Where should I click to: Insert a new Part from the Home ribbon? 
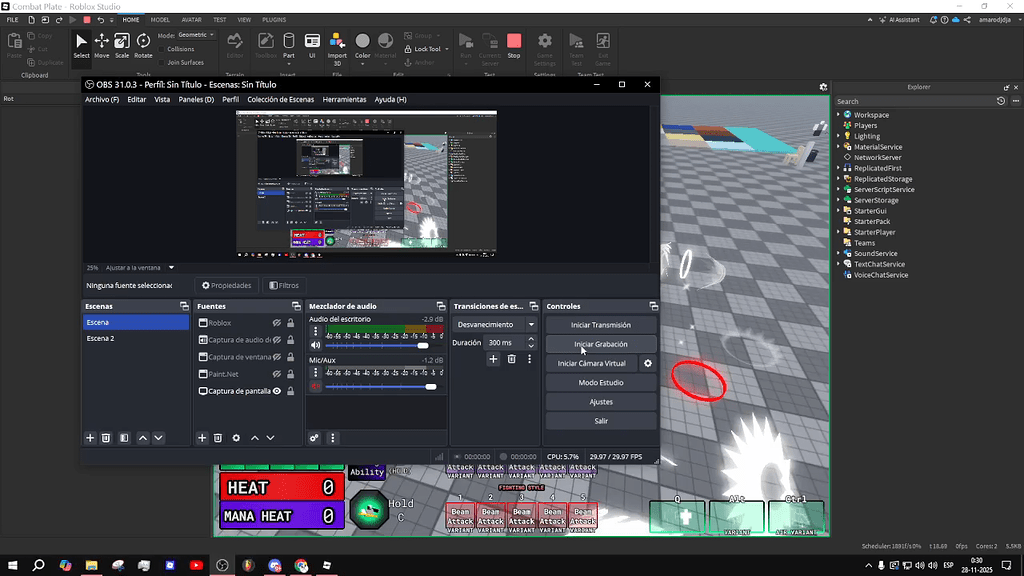[289, 42]
